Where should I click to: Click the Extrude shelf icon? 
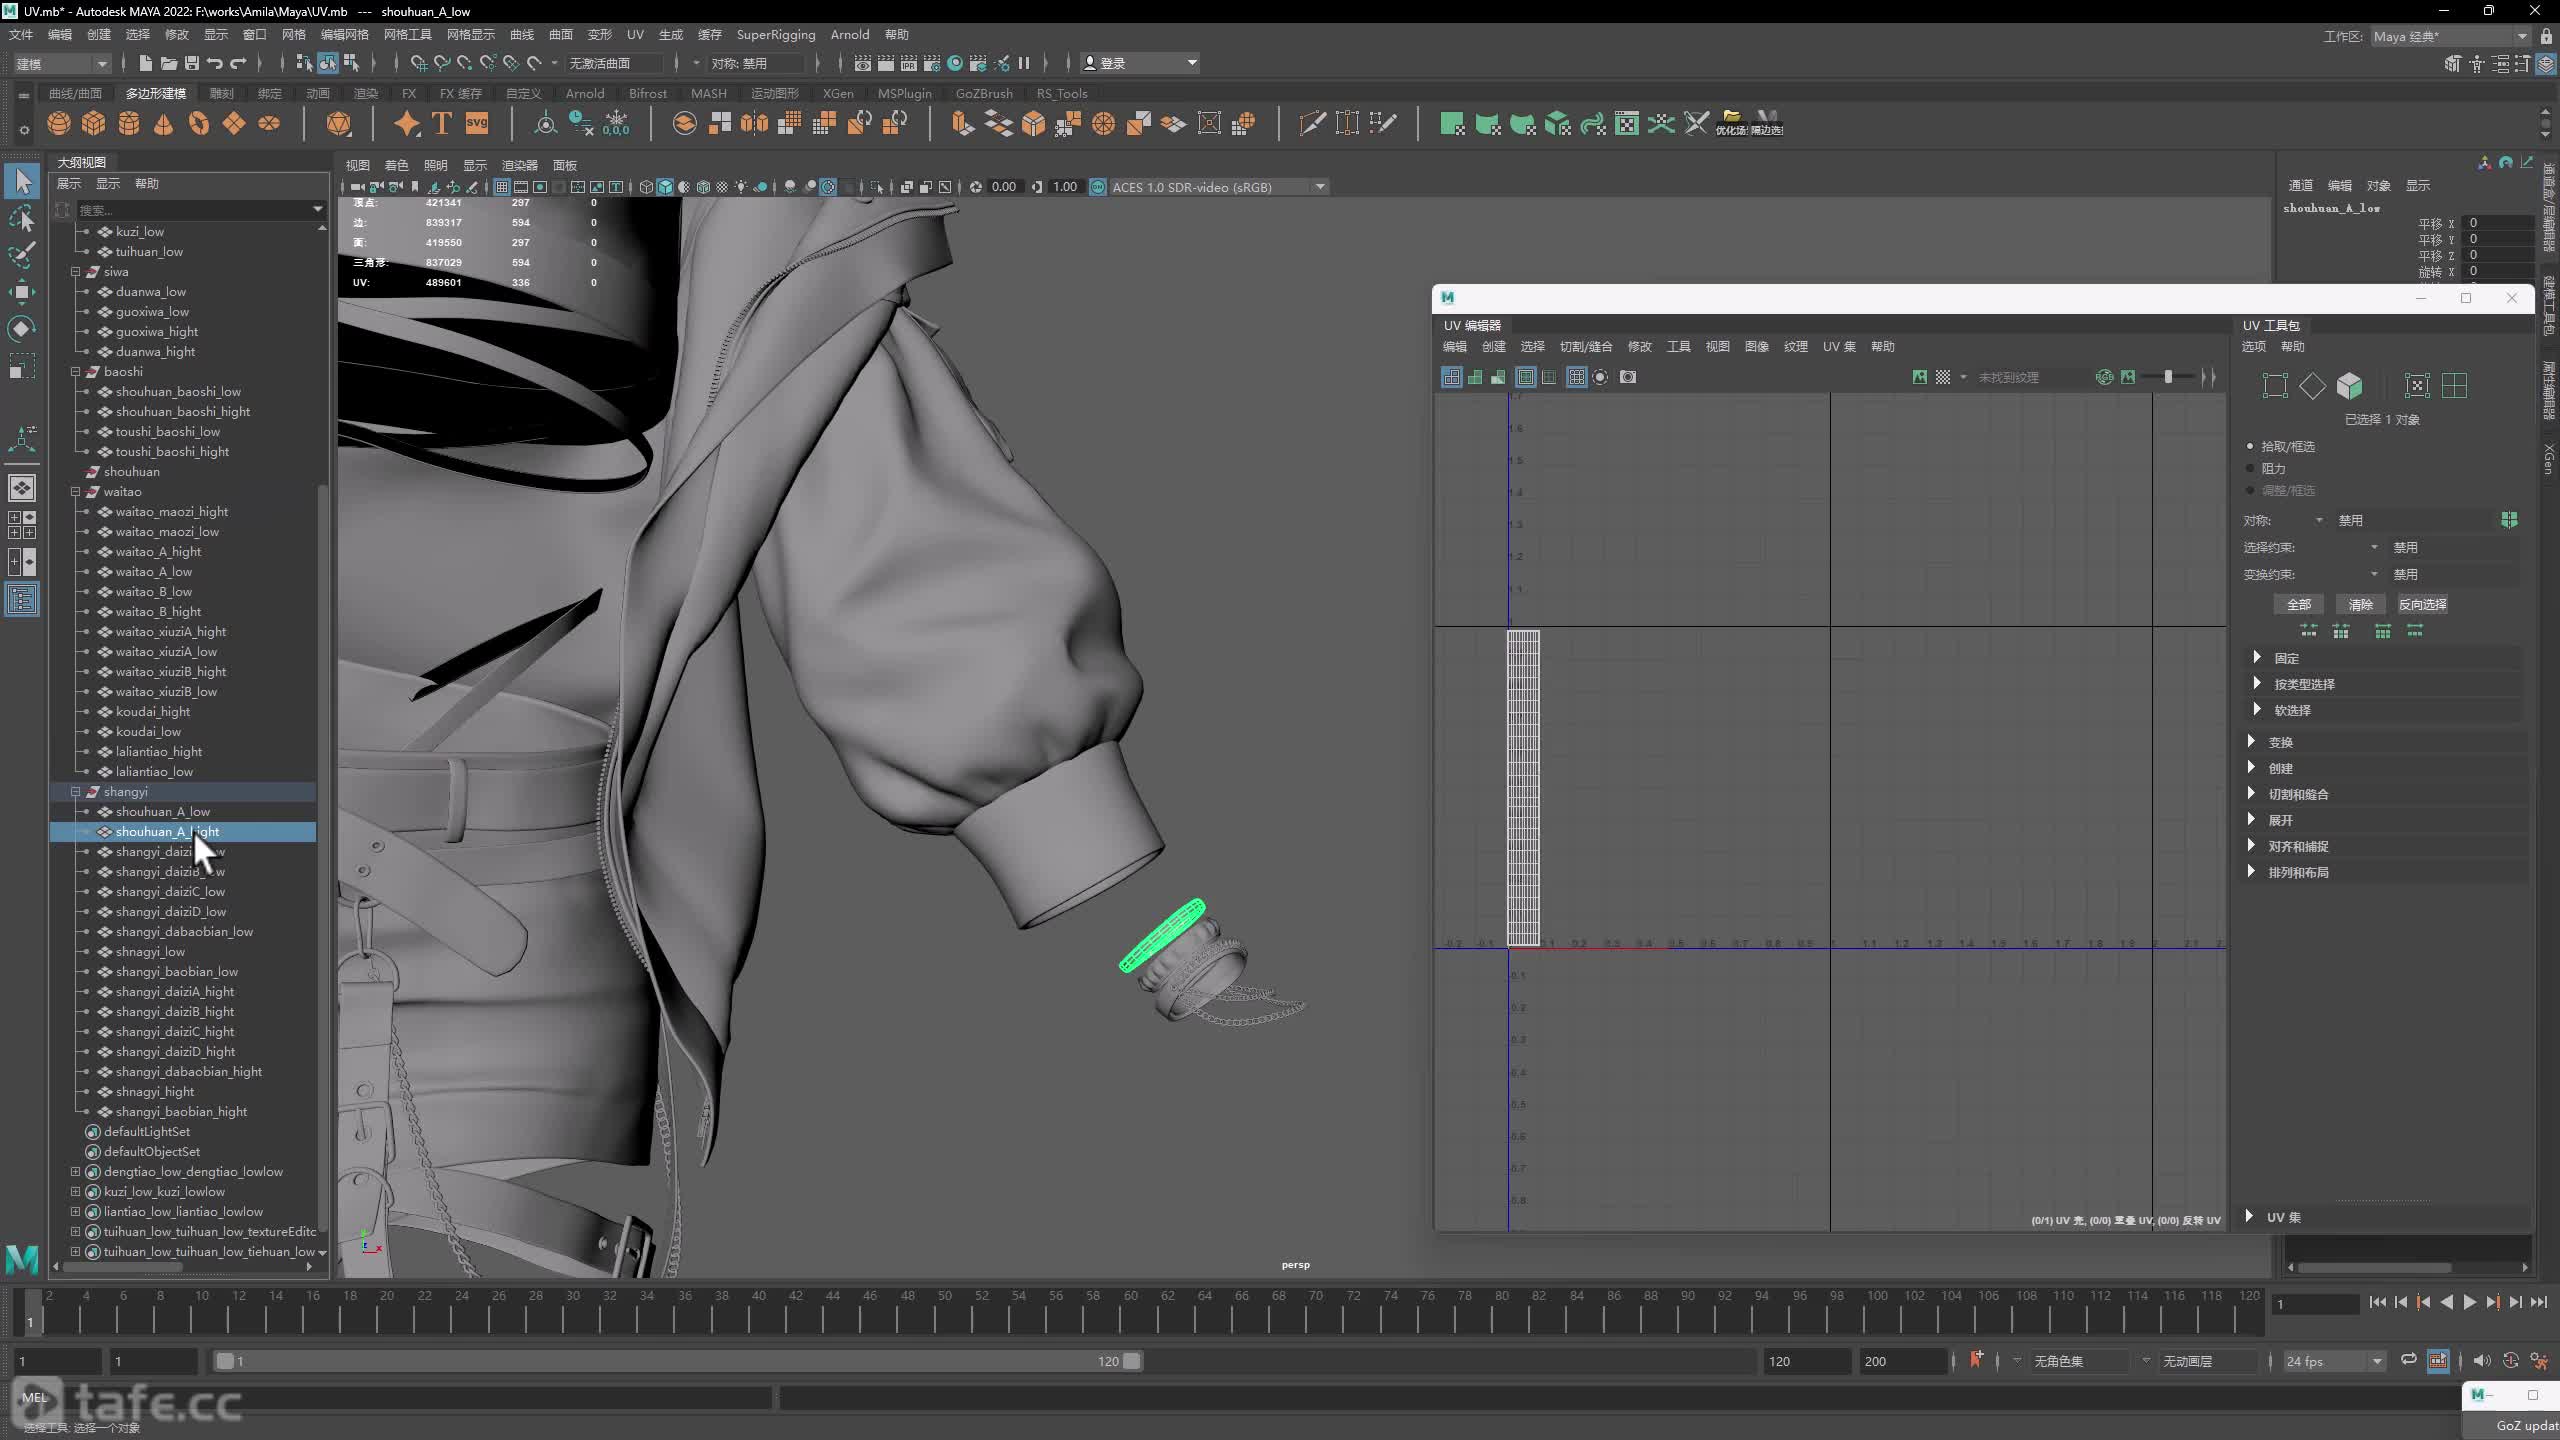click(x=962, y=123)
